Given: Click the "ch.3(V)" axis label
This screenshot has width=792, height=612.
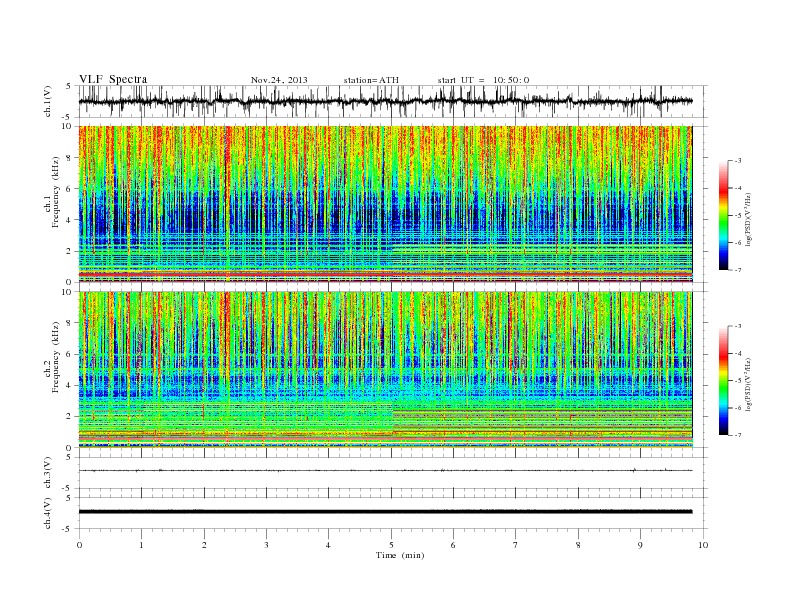Looking at the screenshot, I should [x=48, y=472].
